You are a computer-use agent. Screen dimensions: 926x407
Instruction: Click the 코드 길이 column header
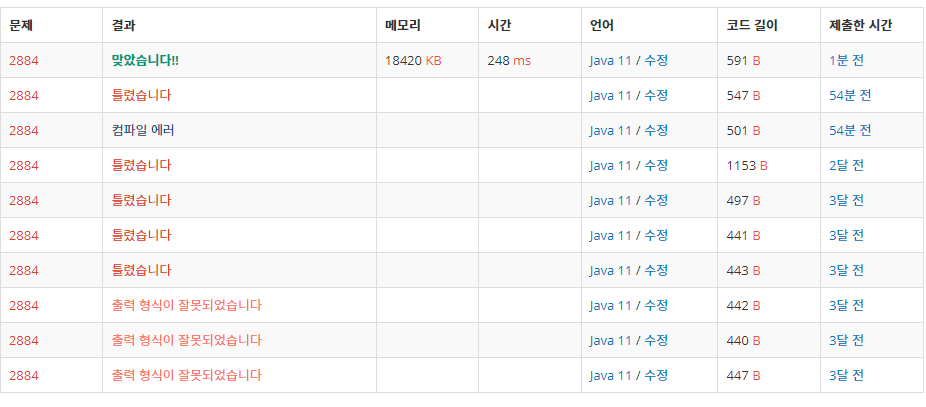coord(752,25)
